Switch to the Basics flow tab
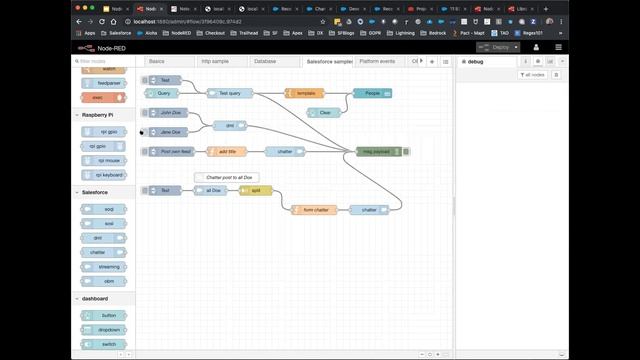The image size is (640, 360). 169,61
